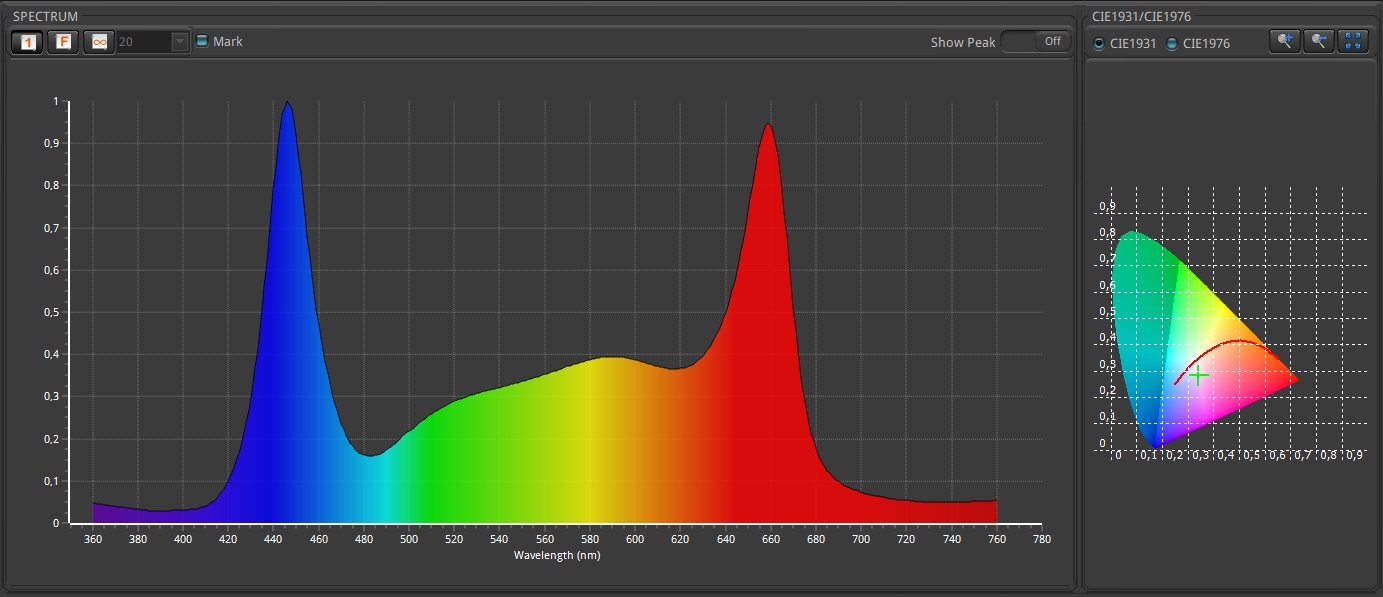Activate the infinity continuous measurement icon
This screenshot has height=597, width=1383.
(x=99, y=42)
